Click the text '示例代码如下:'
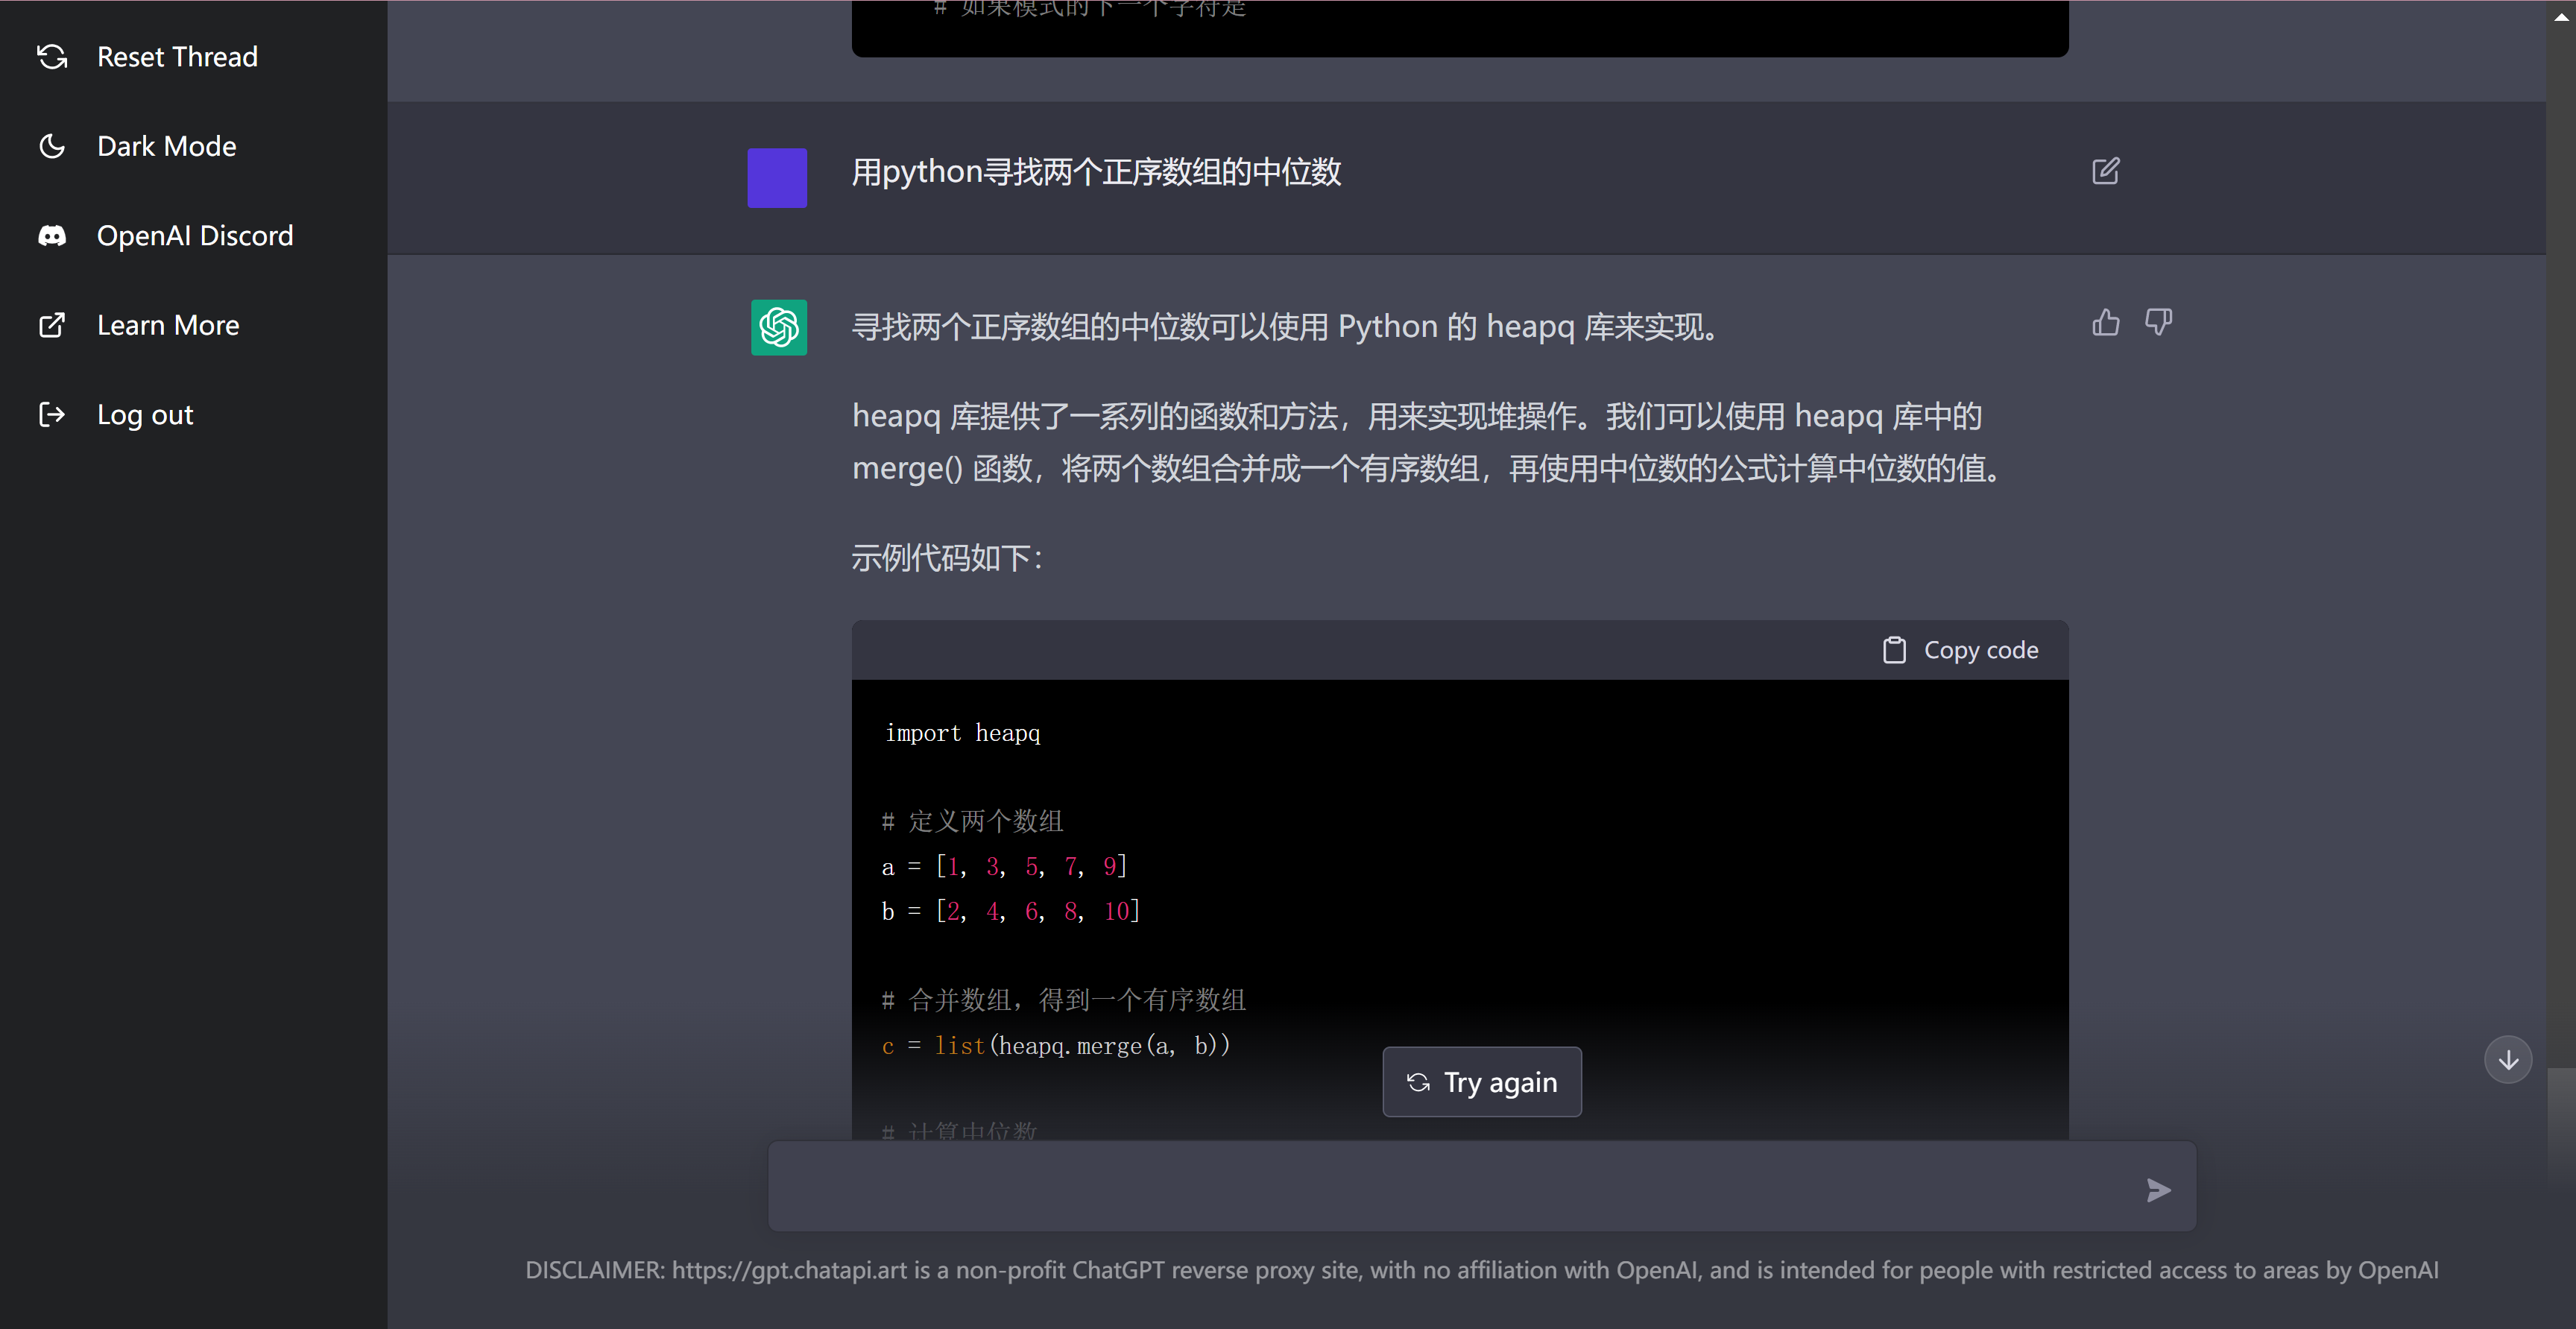The image size is (2576, 1329). pyautogui.click(x=947, y=558)
